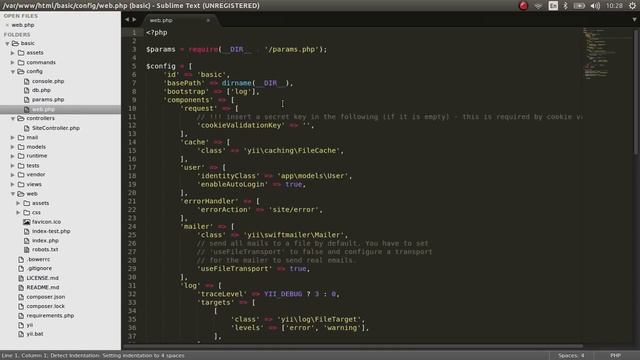Open SiteController.php file
The height and width of the screenshot is (360, 640).
coord(56,128)
